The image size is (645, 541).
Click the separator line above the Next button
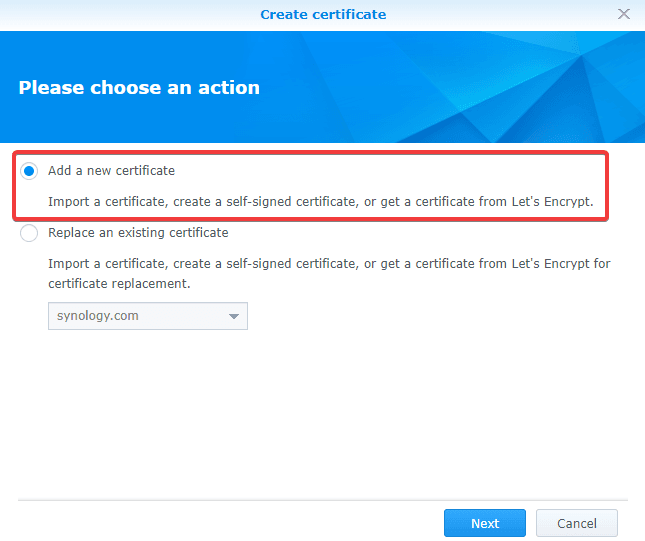322,499
